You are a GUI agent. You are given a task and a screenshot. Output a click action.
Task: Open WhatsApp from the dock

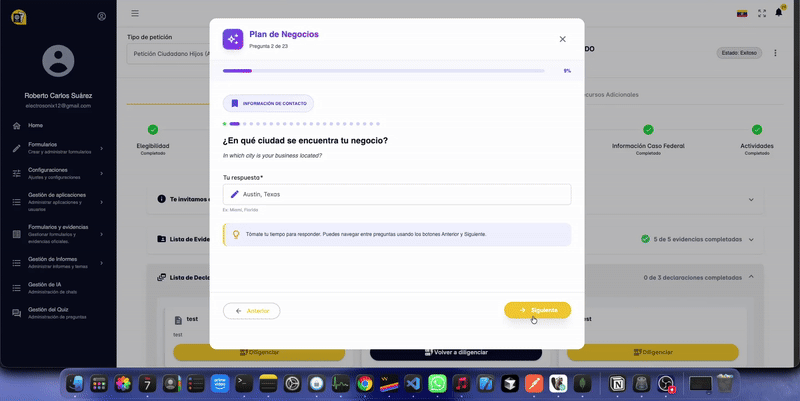click(437, 383)
